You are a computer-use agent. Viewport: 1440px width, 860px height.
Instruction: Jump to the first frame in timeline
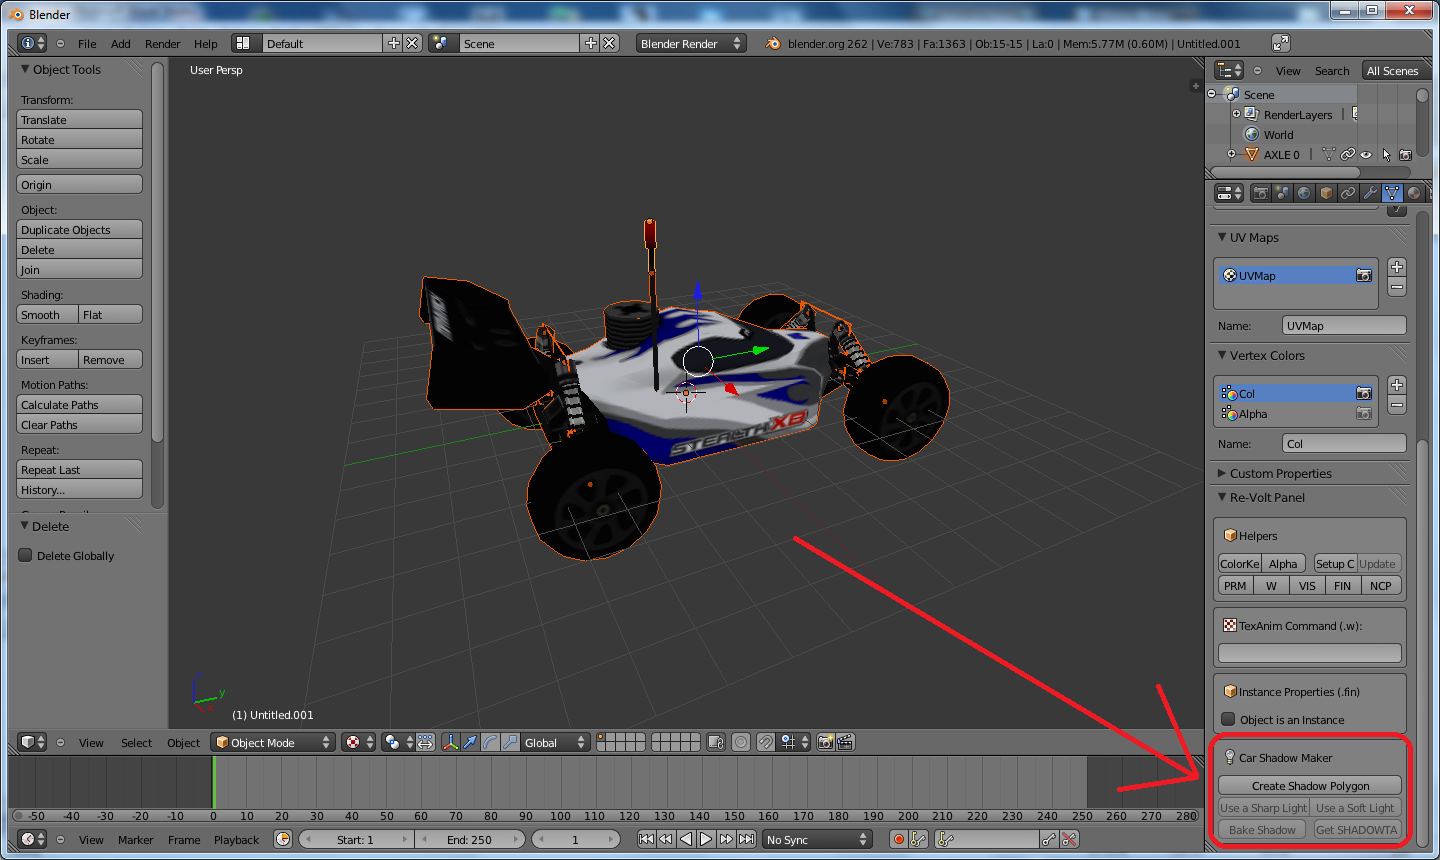pyautogui.click(x=646, y=839)
